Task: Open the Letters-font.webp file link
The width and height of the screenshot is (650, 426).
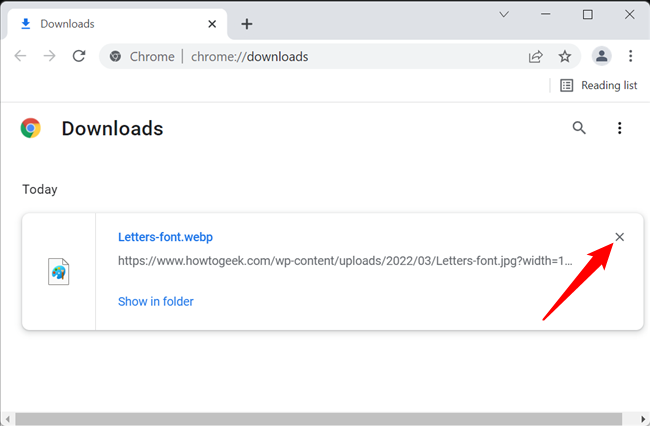Action: [x=165, y=237]
